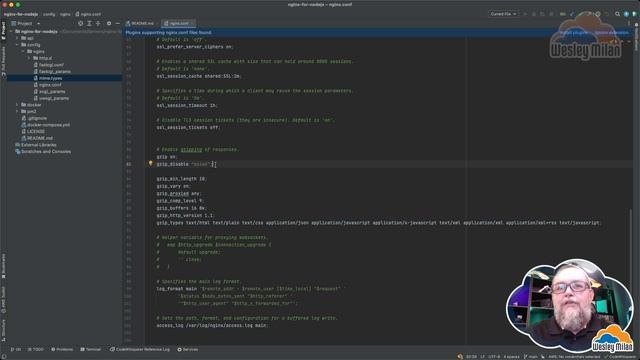The image size is (640, 360).
Task: Select LICENSE file
Action: [33, 131]
